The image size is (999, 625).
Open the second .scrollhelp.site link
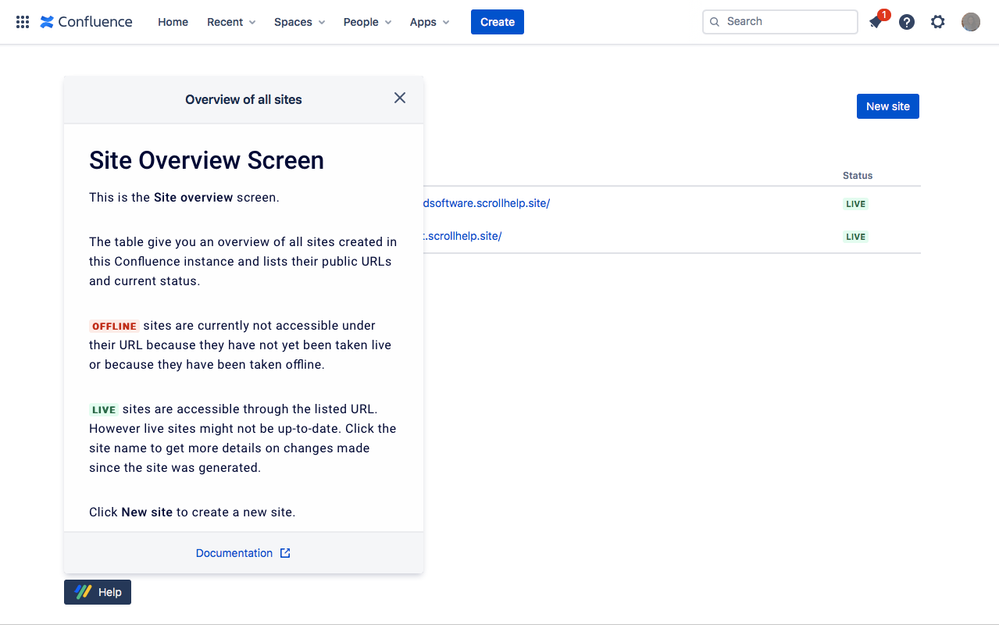pos(463,236)
